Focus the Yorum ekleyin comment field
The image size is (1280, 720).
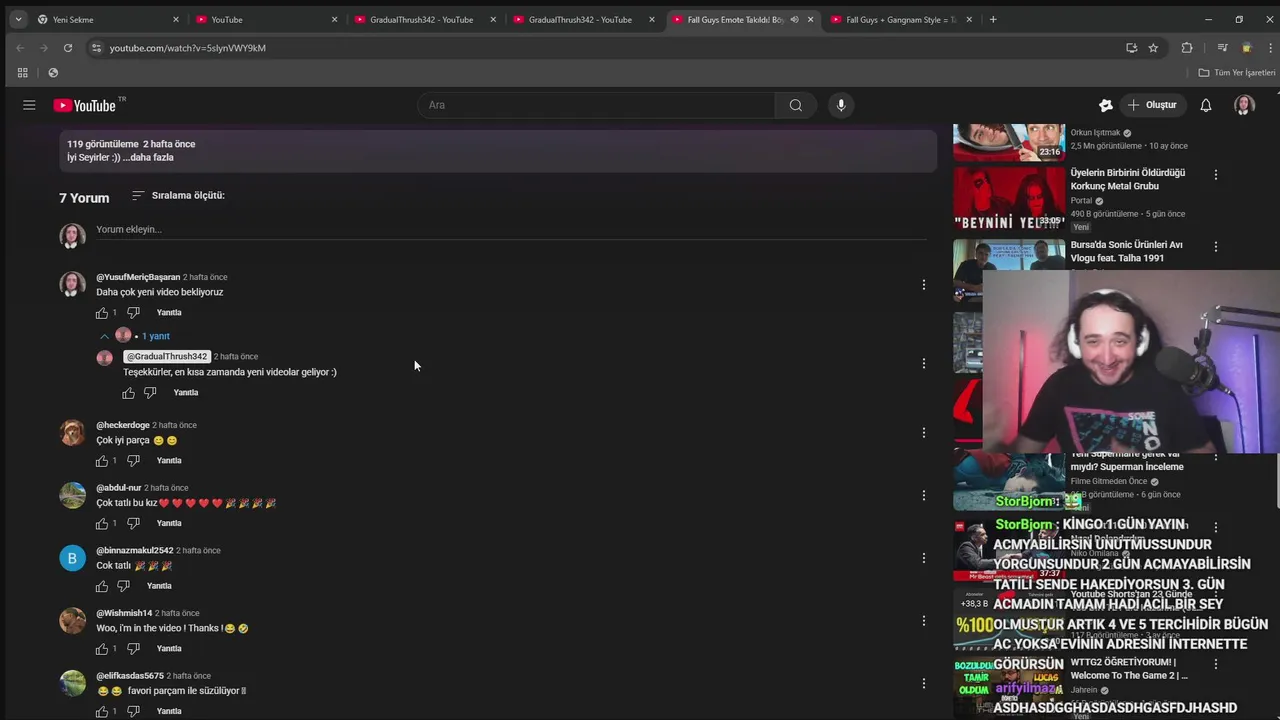pos(511,230)
